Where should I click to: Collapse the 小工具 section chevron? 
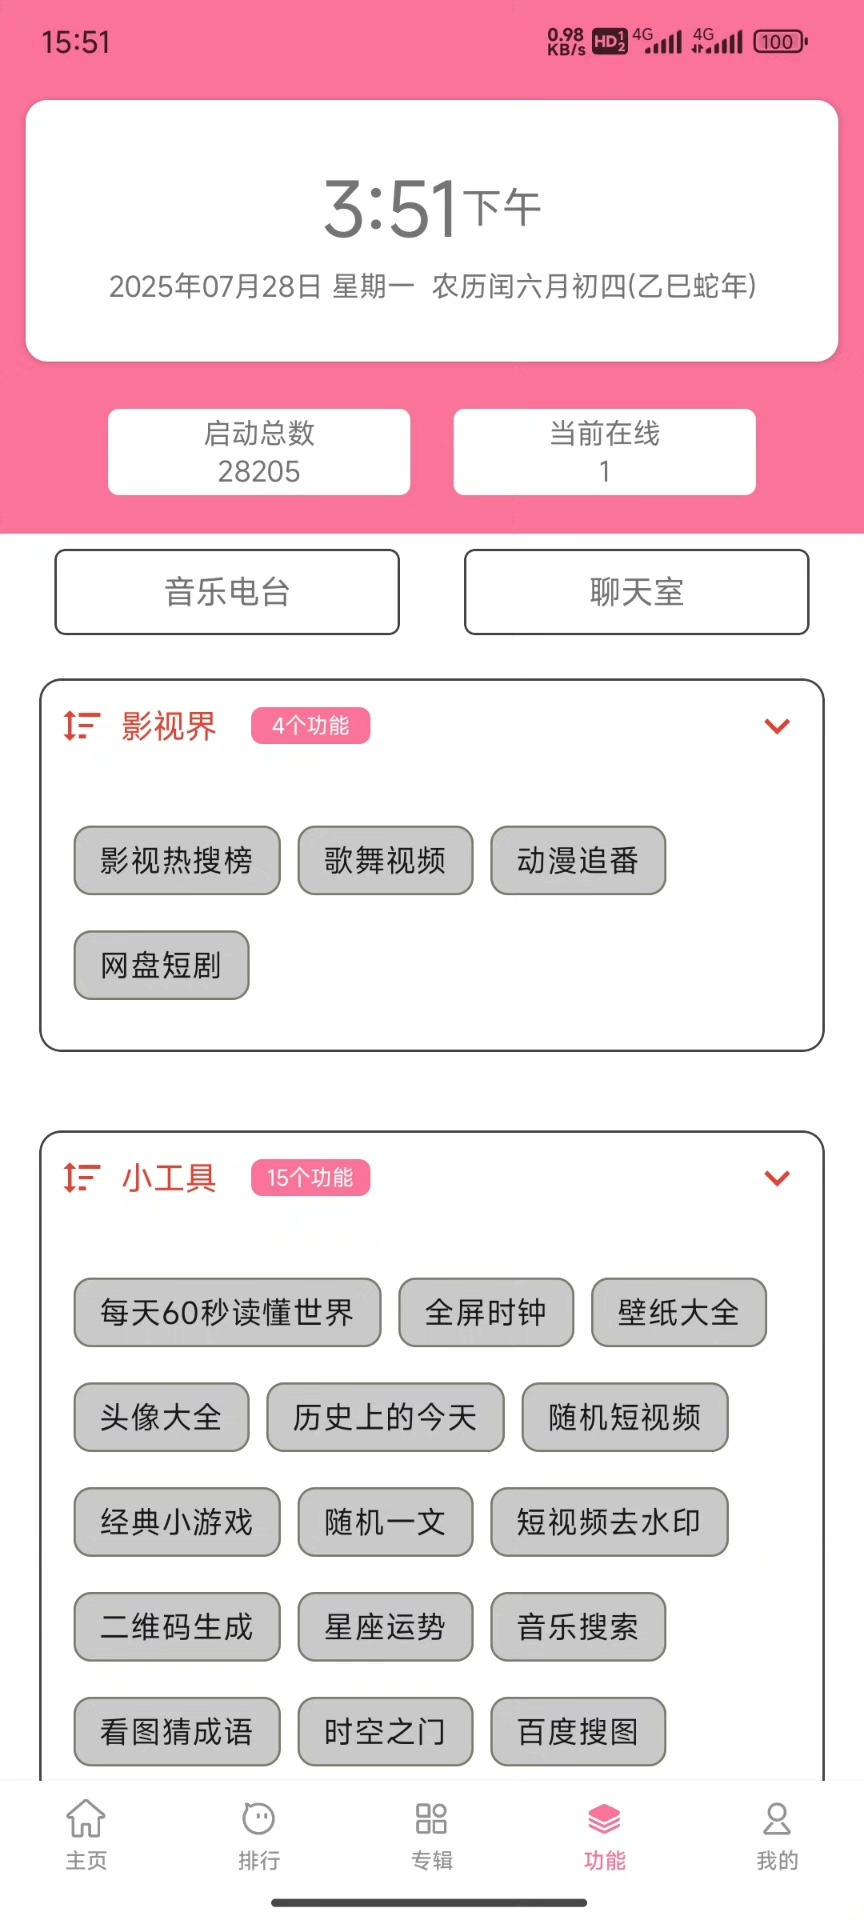[x=777, y=1179]
